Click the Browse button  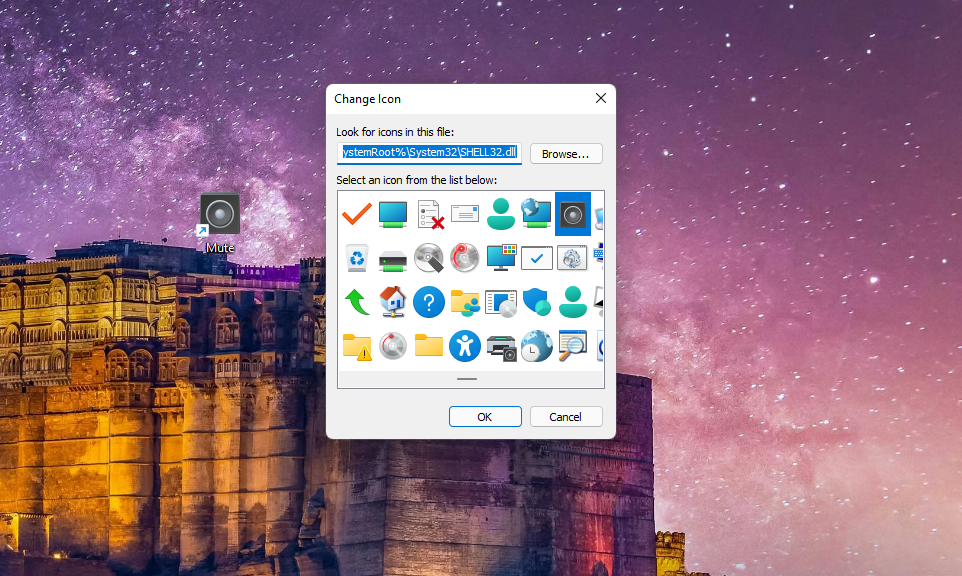pyautogui.click(x=565, y=153)
